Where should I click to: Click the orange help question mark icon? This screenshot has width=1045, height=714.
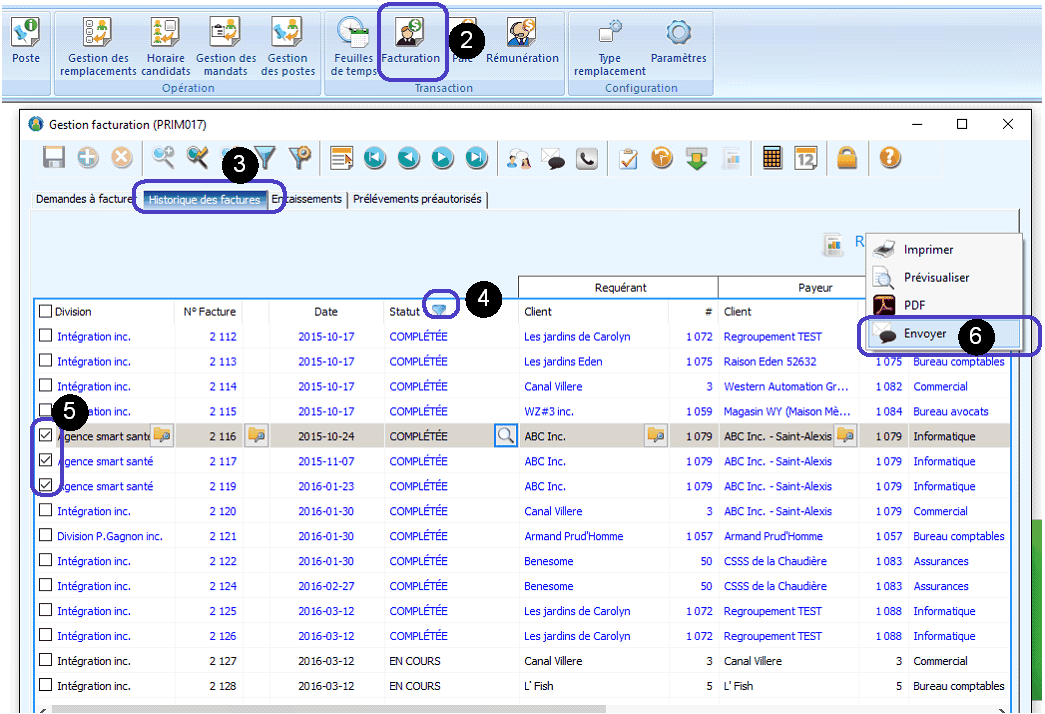pyautogui.click(x=889, y=158)
